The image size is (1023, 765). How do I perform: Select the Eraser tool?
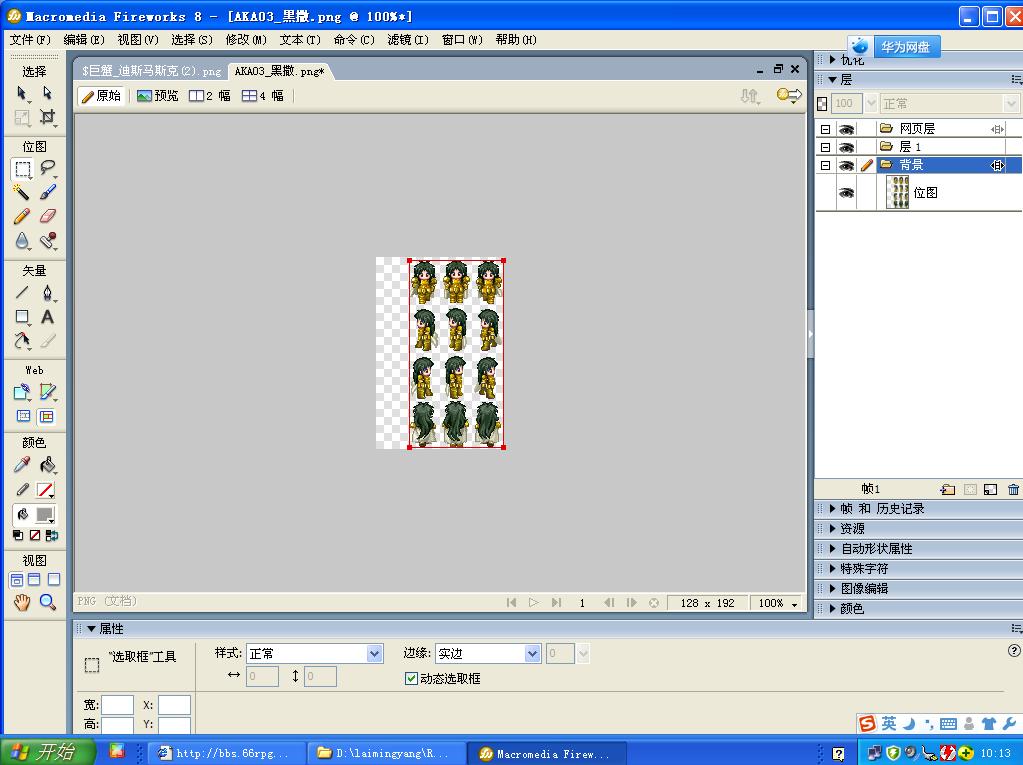[48, 216]
